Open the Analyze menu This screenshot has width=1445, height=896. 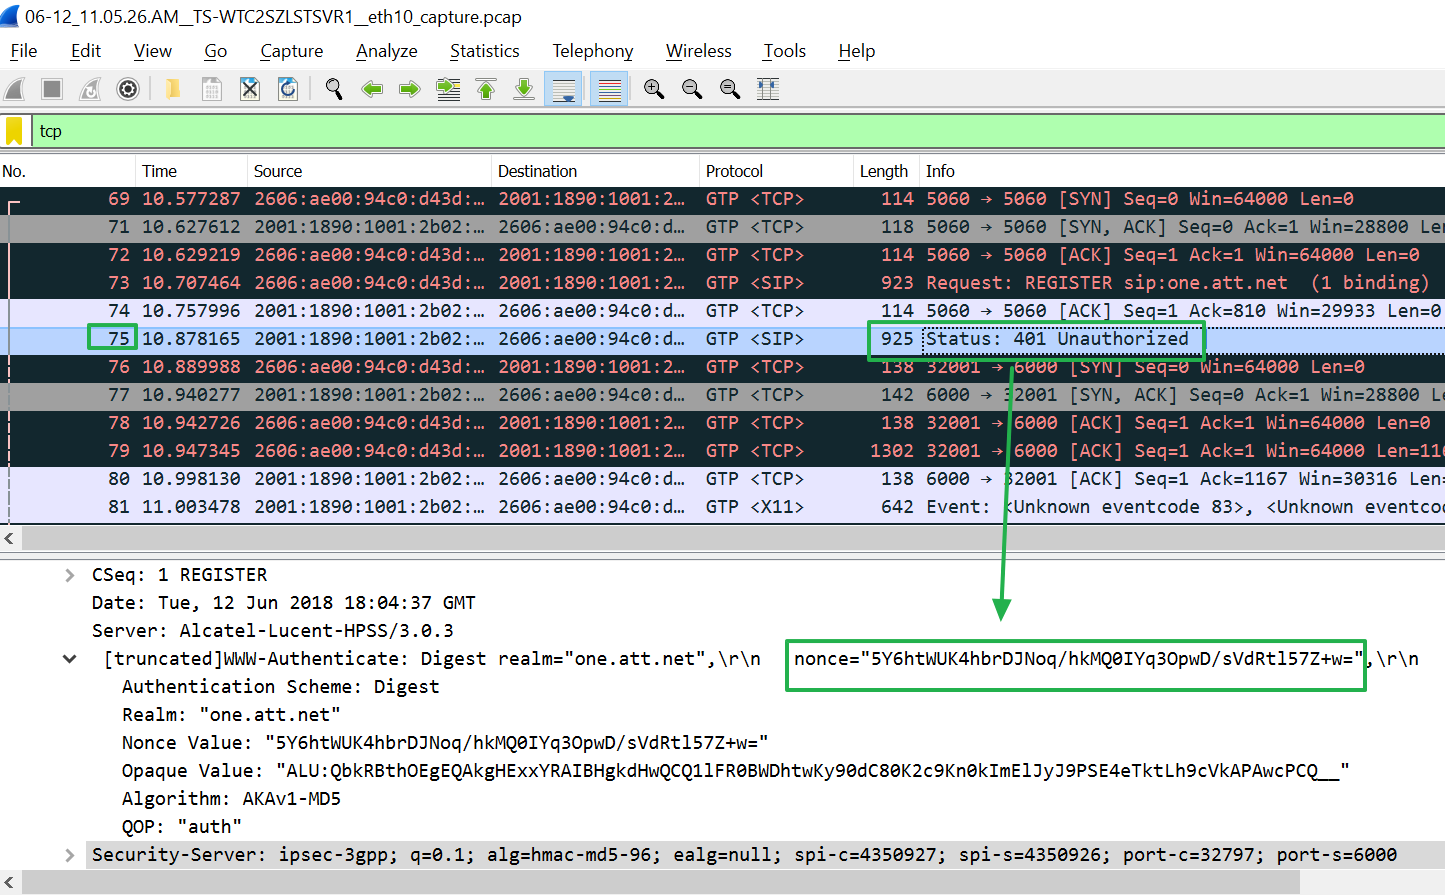pyautogui.click(x=387, y=51)
